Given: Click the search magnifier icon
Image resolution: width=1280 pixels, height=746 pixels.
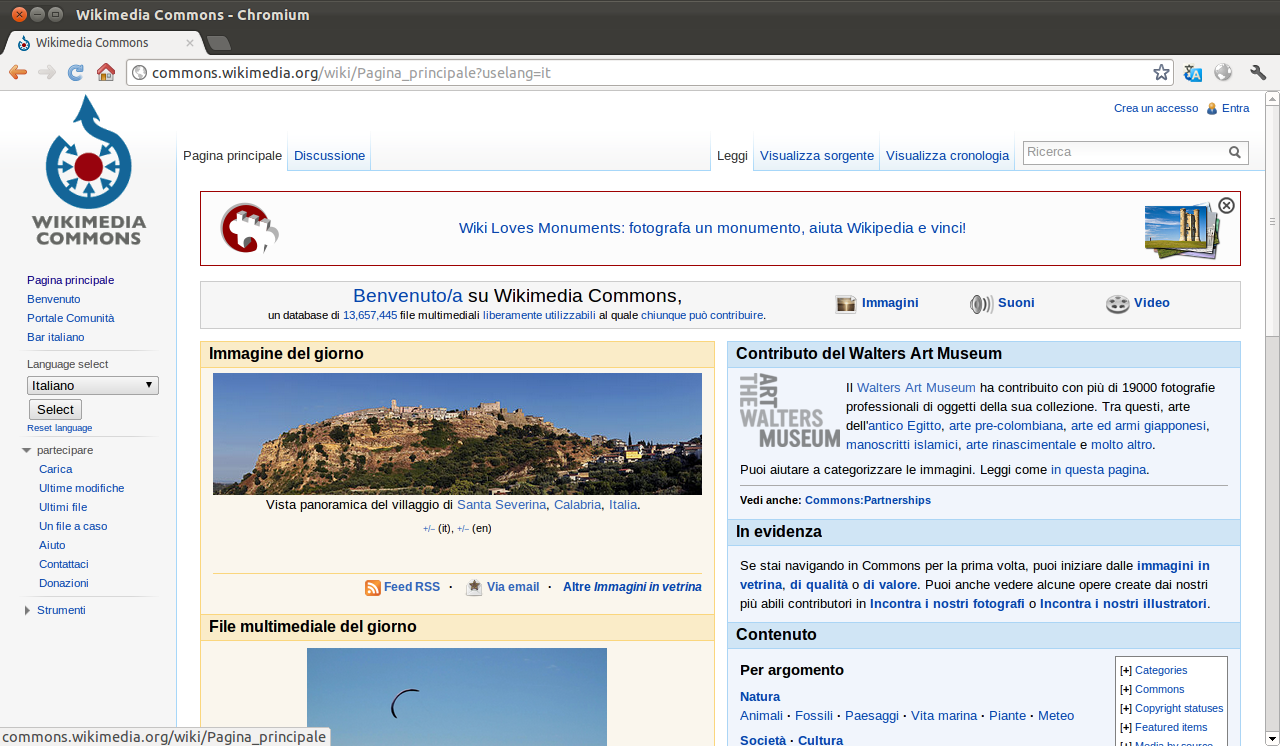Looking at the screenshot, I should pyautogui.click(x=1235, y=153).
